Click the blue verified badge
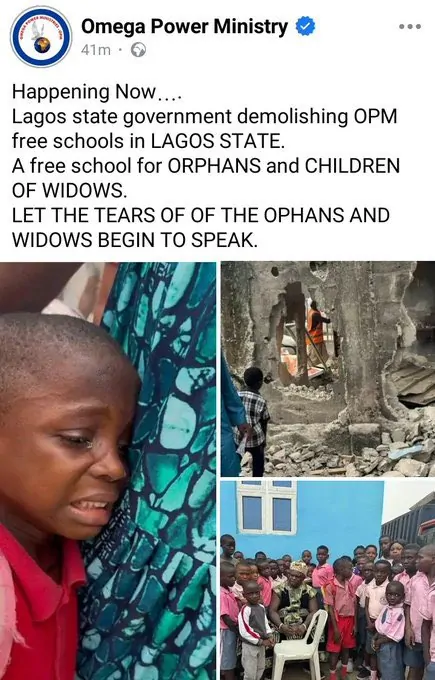The width and height of the screenshot is (435, 680). [305, 26]
